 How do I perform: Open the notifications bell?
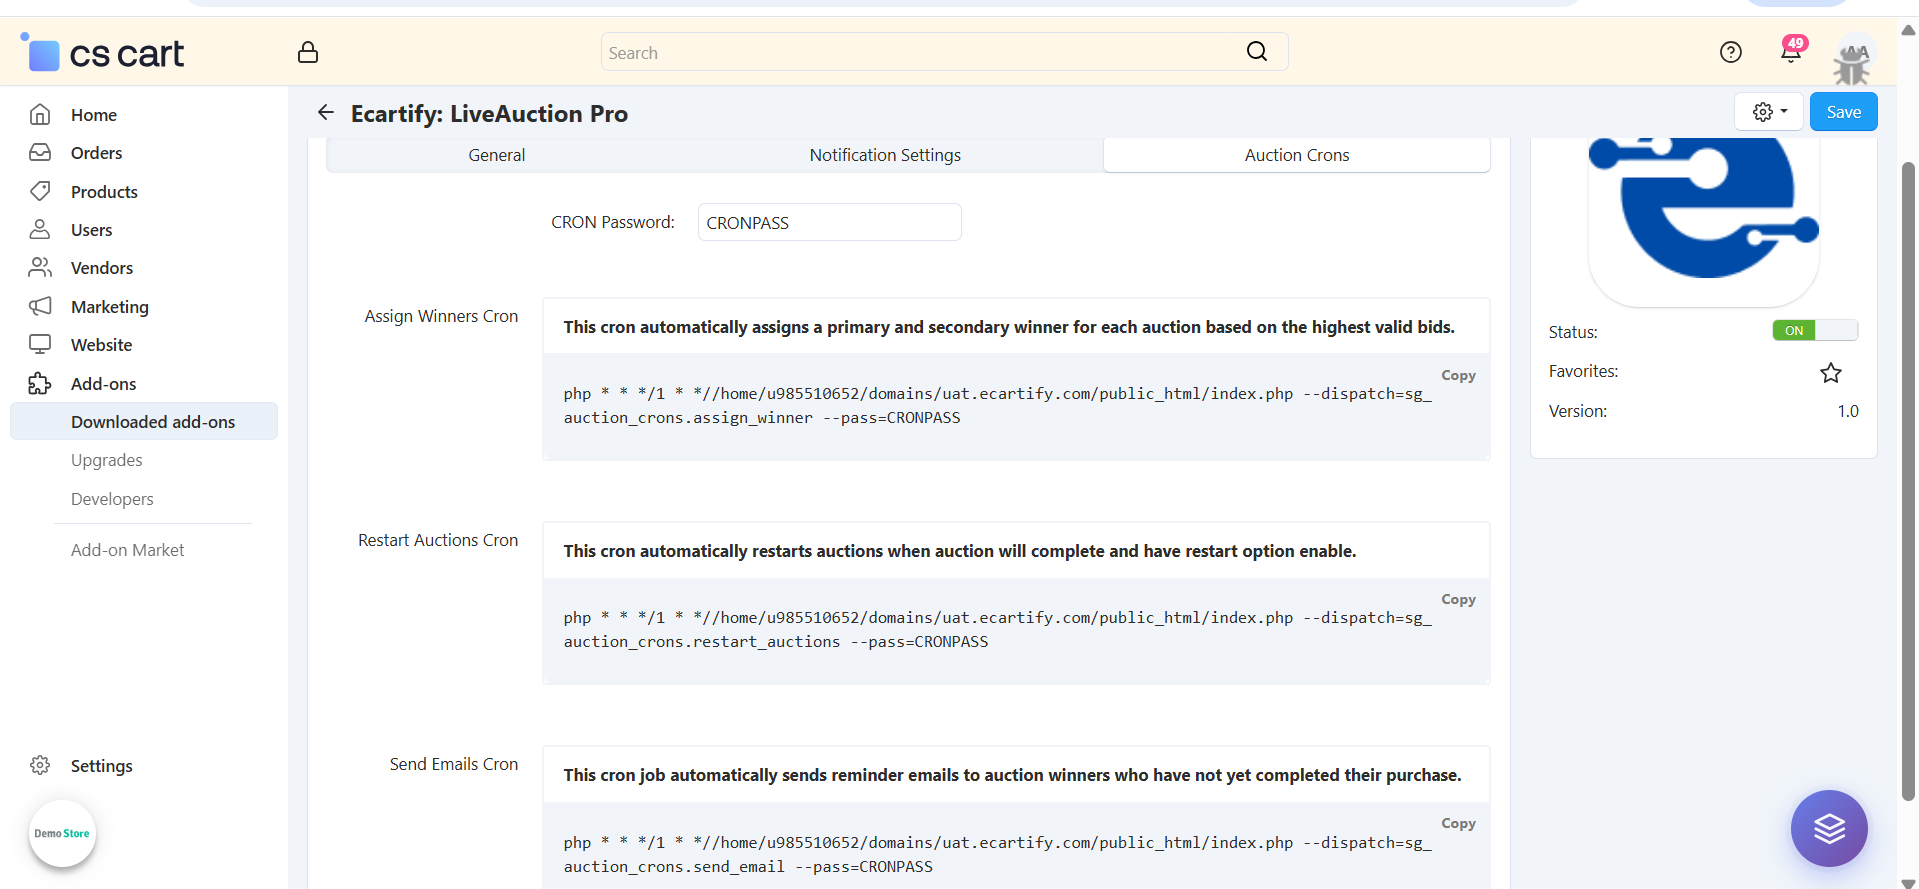click(x=1790, y=52)
